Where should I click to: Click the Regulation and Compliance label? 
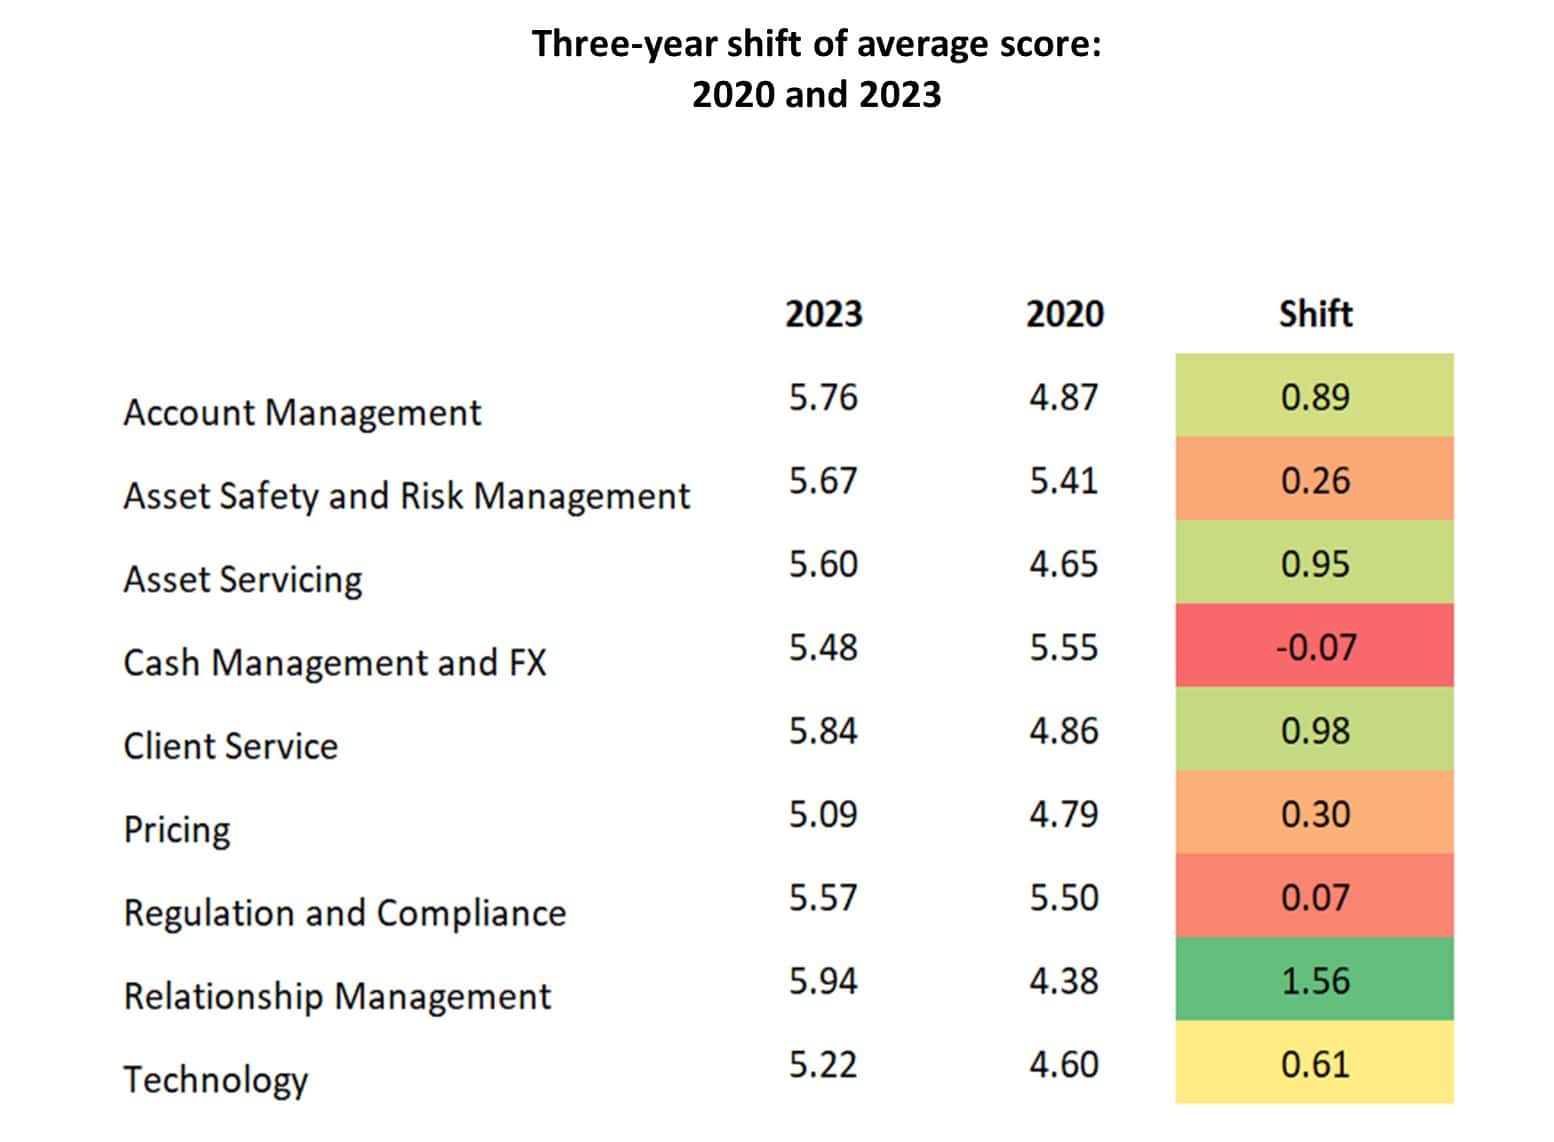click(x=345, y=913)
